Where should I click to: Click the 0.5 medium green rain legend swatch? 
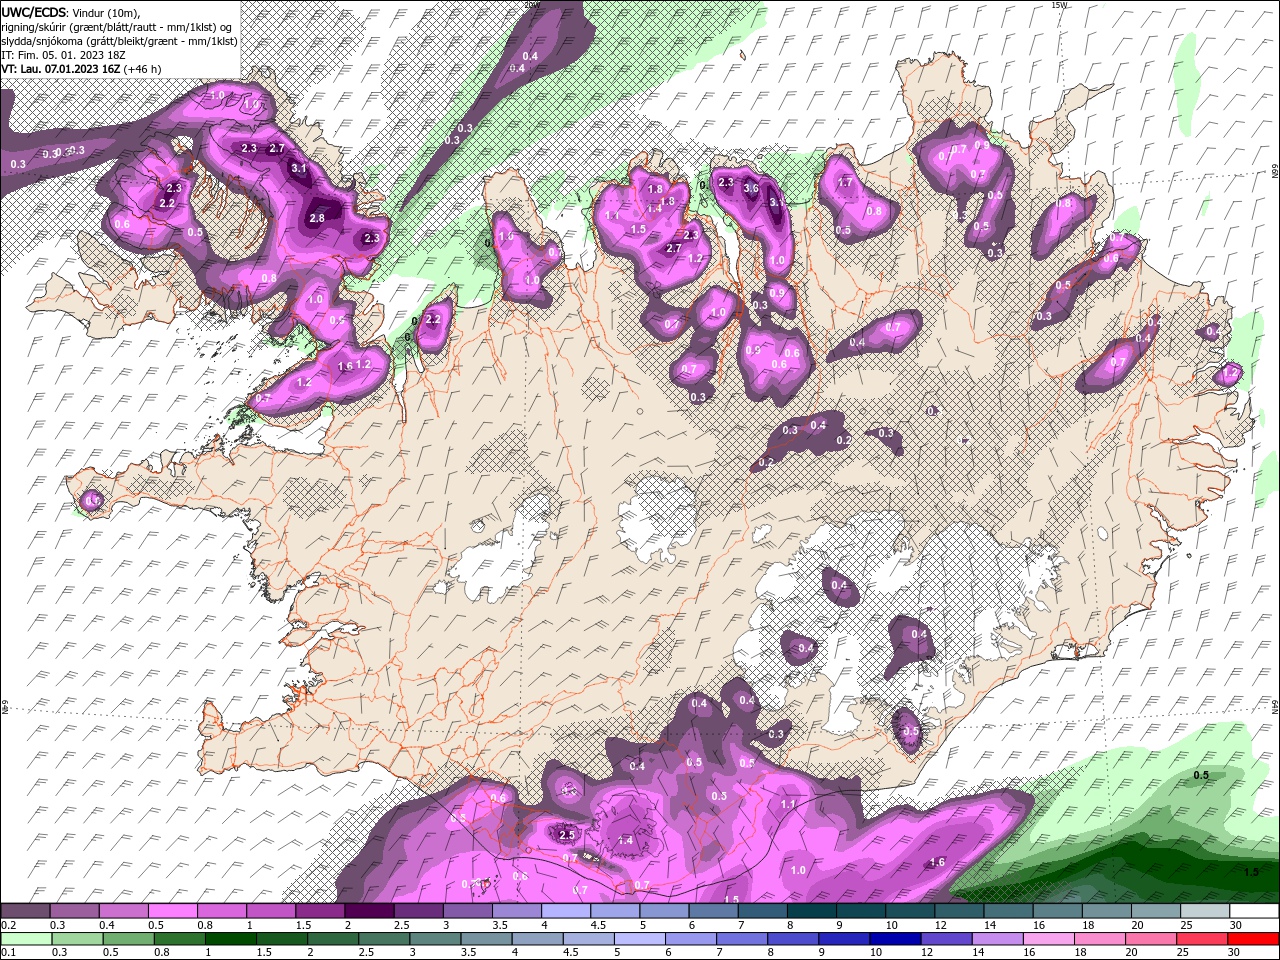(128, 938)
